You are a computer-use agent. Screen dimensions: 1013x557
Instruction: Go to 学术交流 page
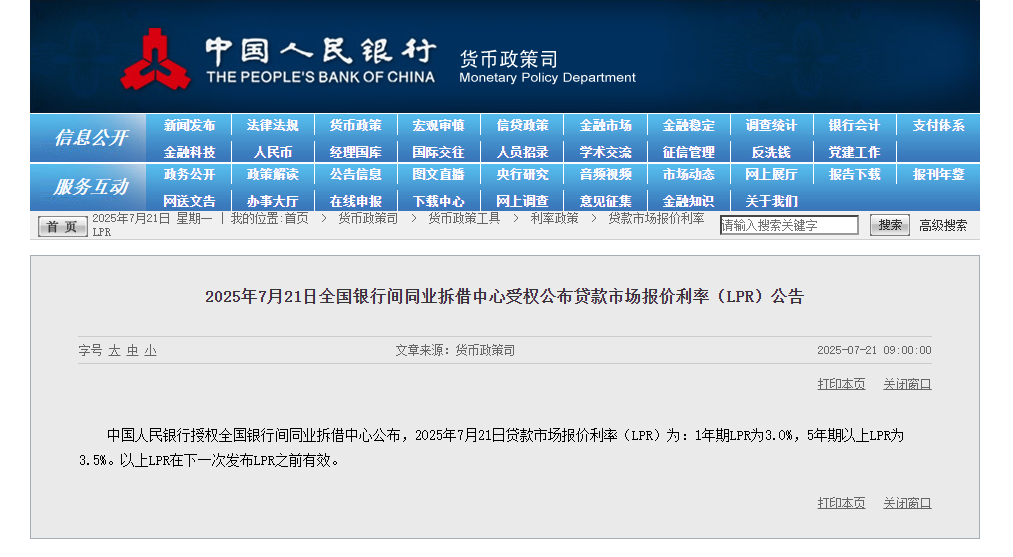pyautogui.click(x=605, y=152)
